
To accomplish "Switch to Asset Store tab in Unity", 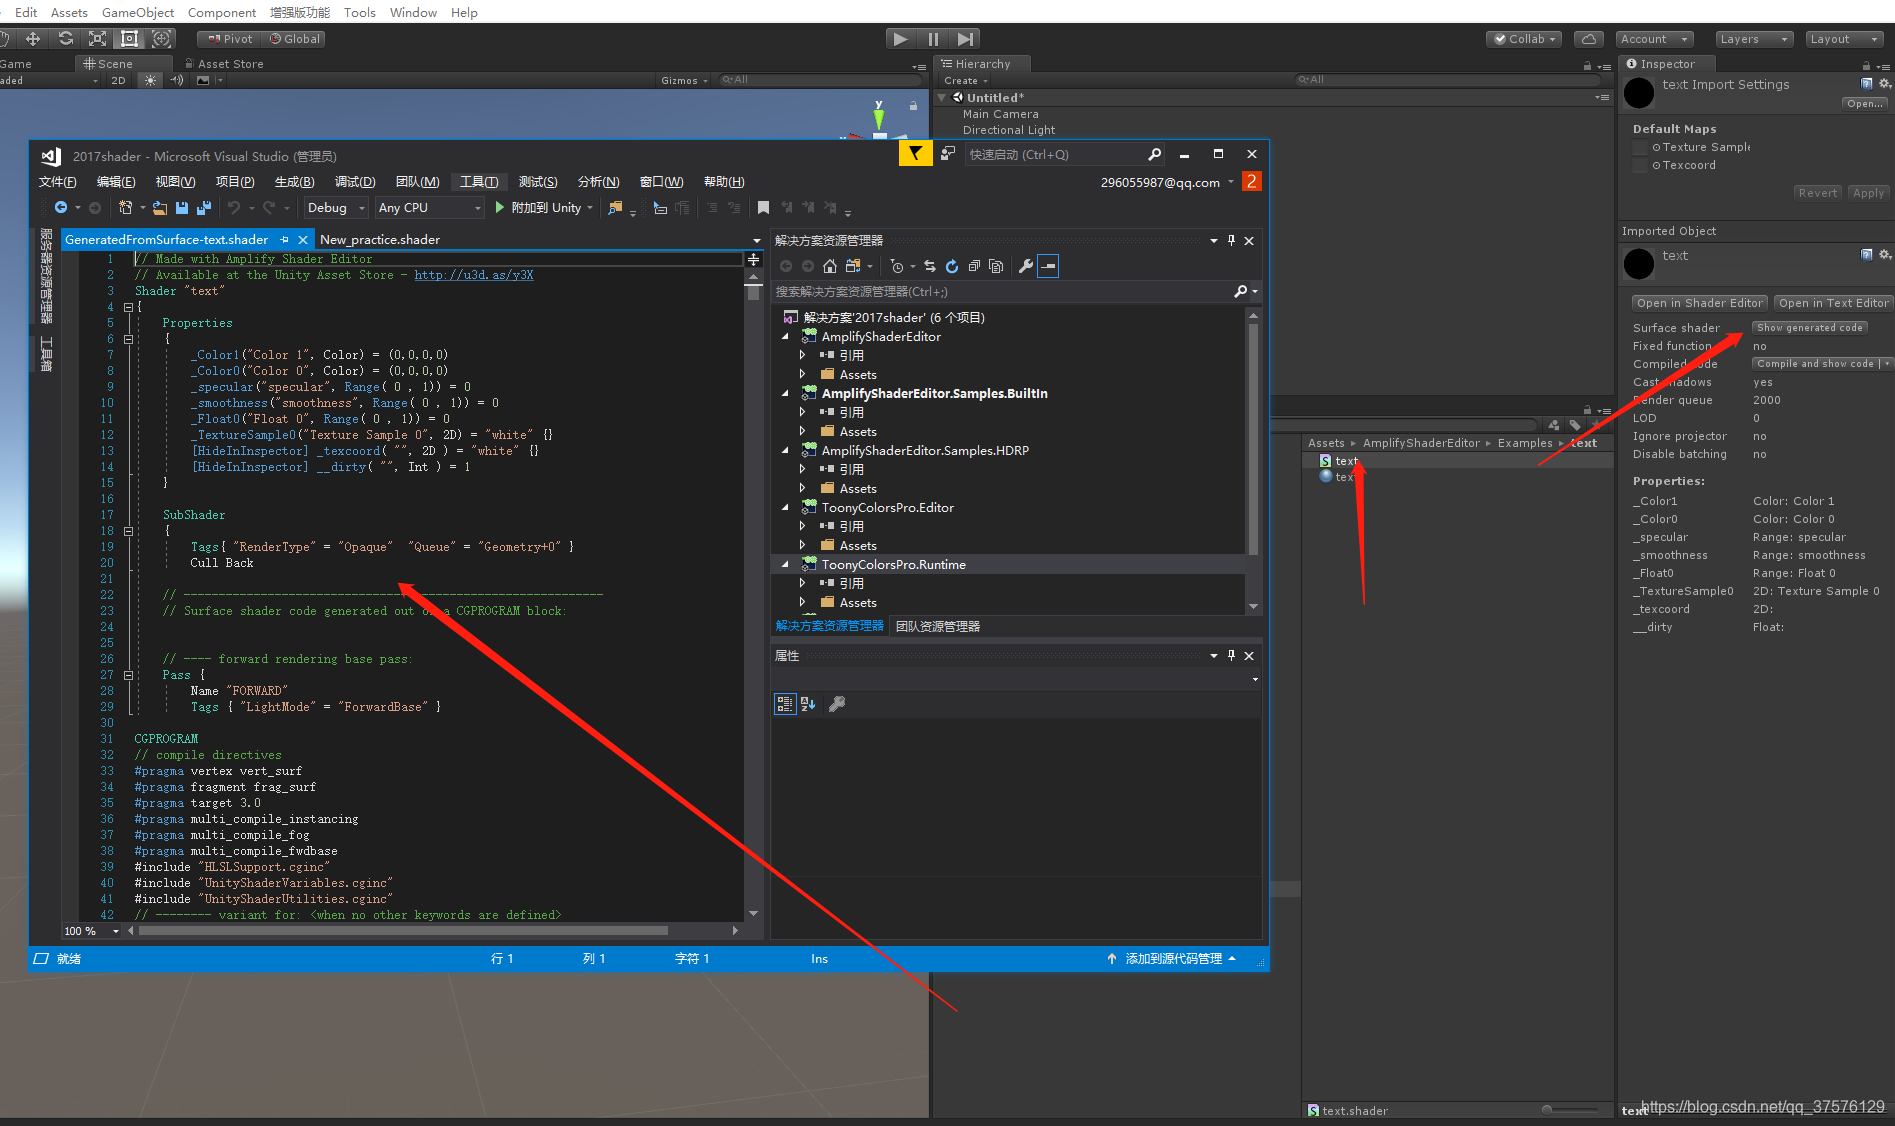I will click(225, 64).
